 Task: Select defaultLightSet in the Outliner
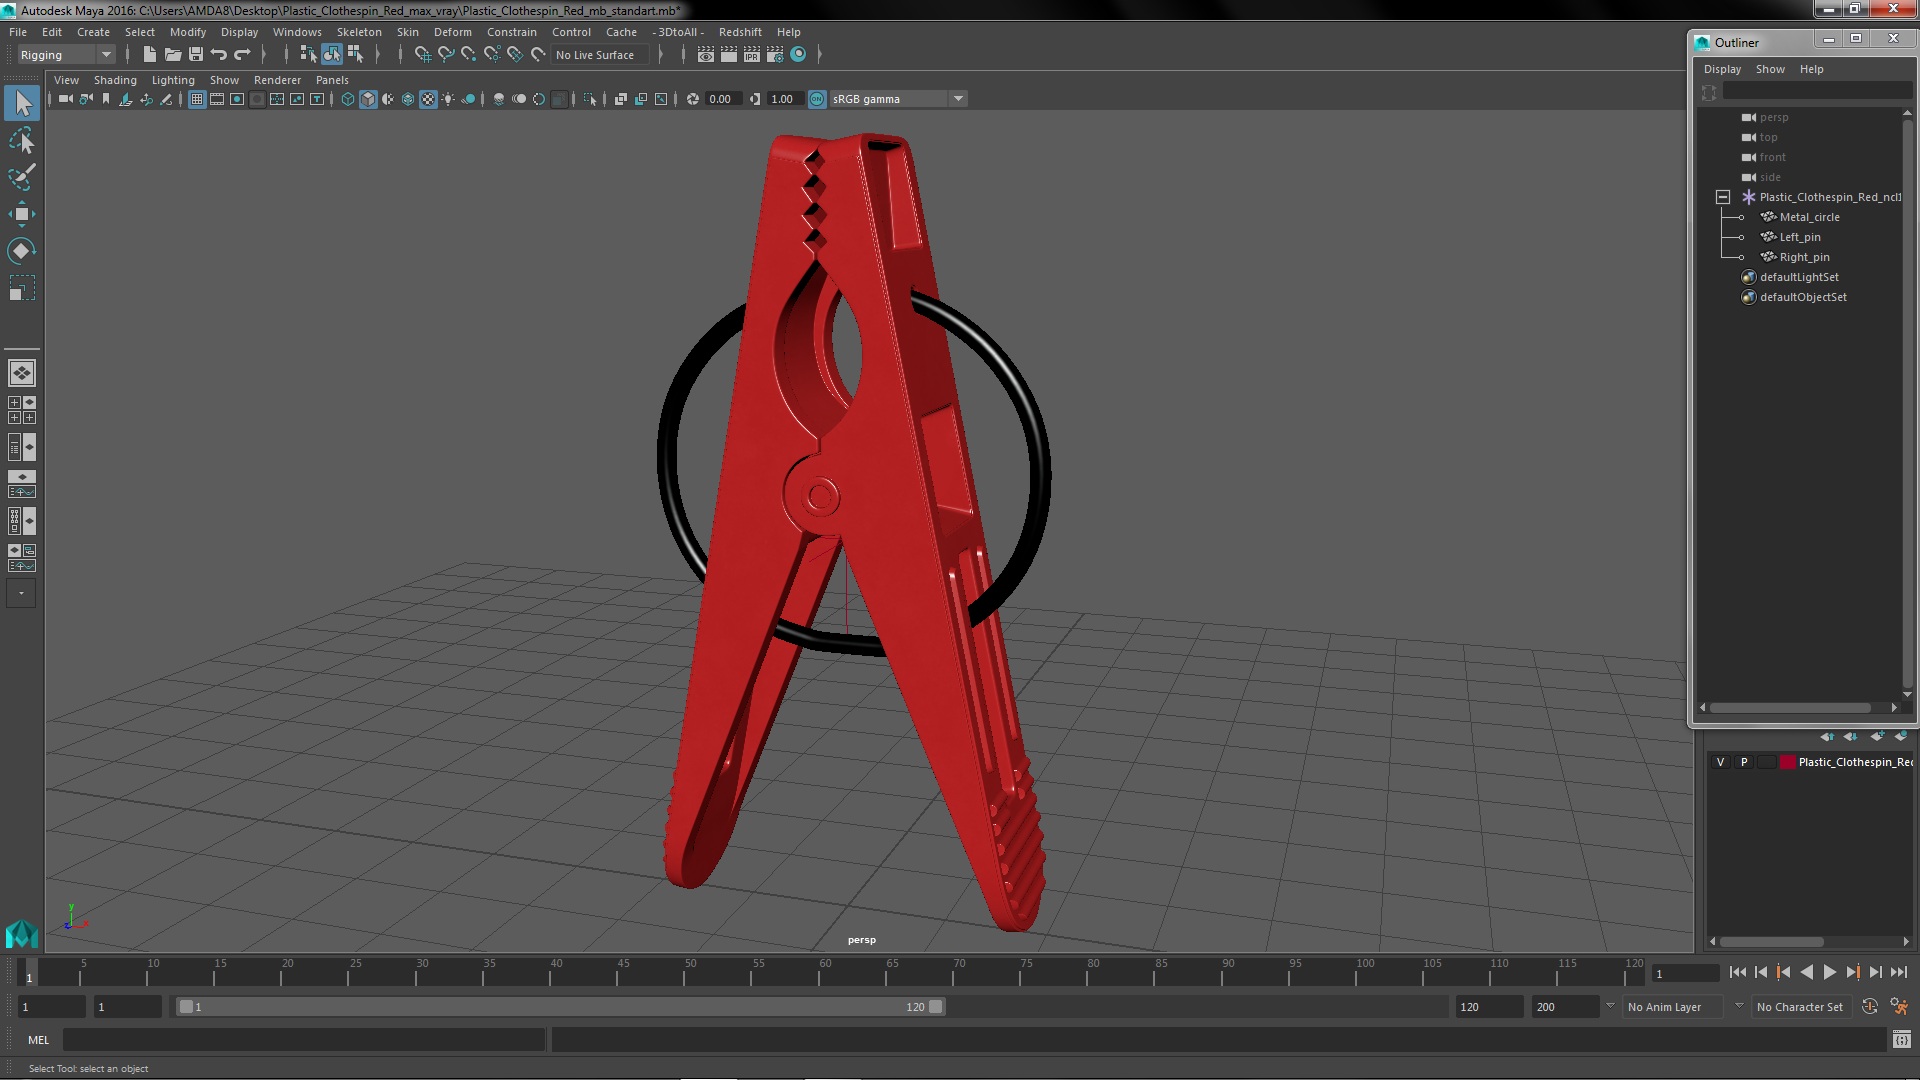(x=1799, y=277)
